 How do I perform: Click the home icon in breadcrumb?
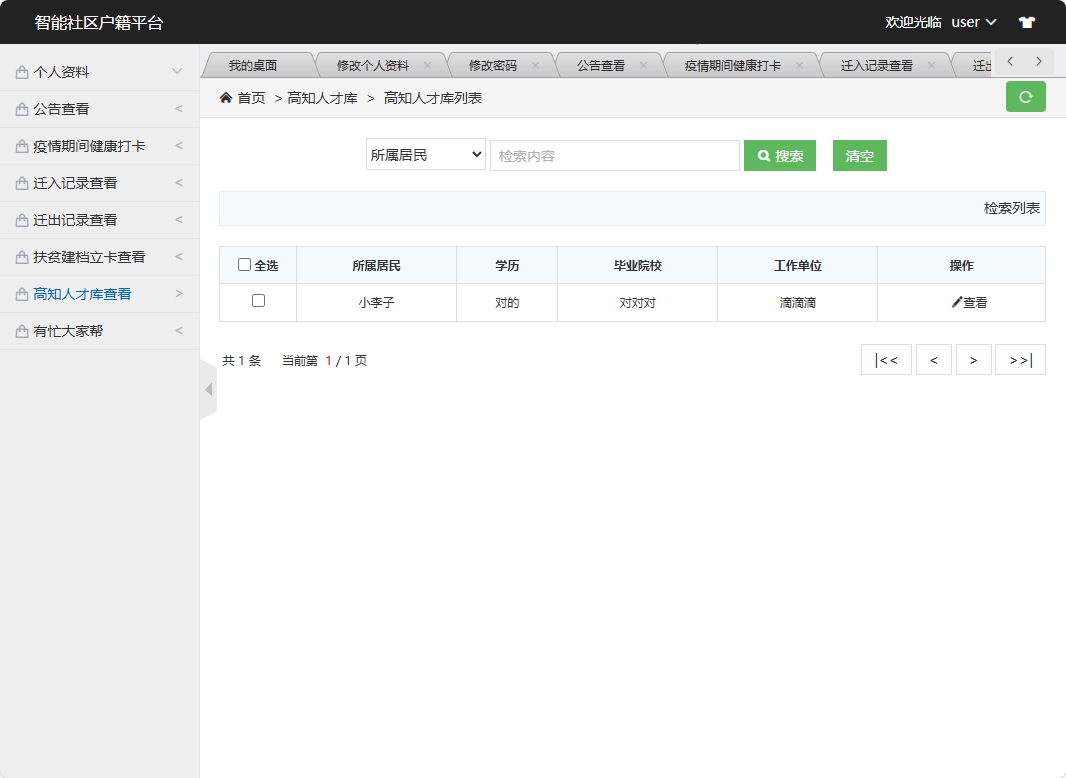225,98
